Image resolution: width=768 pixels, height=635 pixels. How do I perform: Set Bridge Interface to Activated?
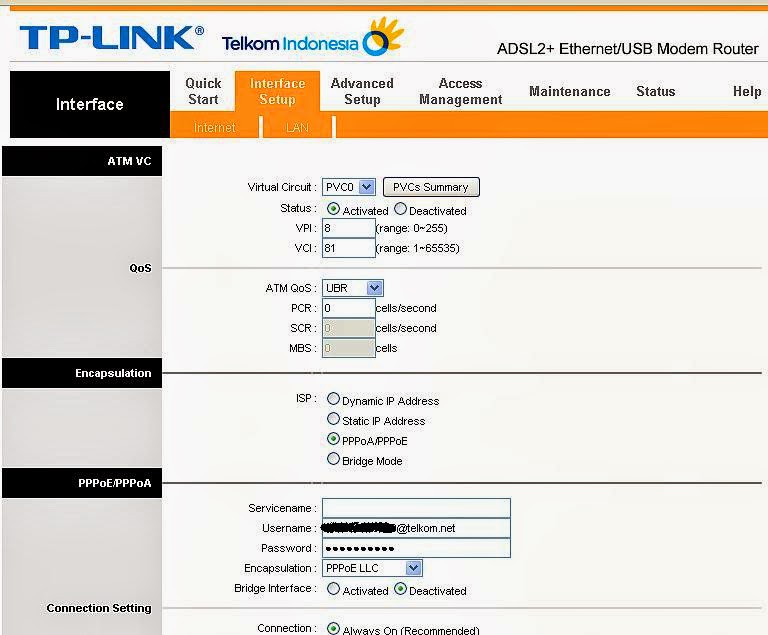click(x=333, y=589)
